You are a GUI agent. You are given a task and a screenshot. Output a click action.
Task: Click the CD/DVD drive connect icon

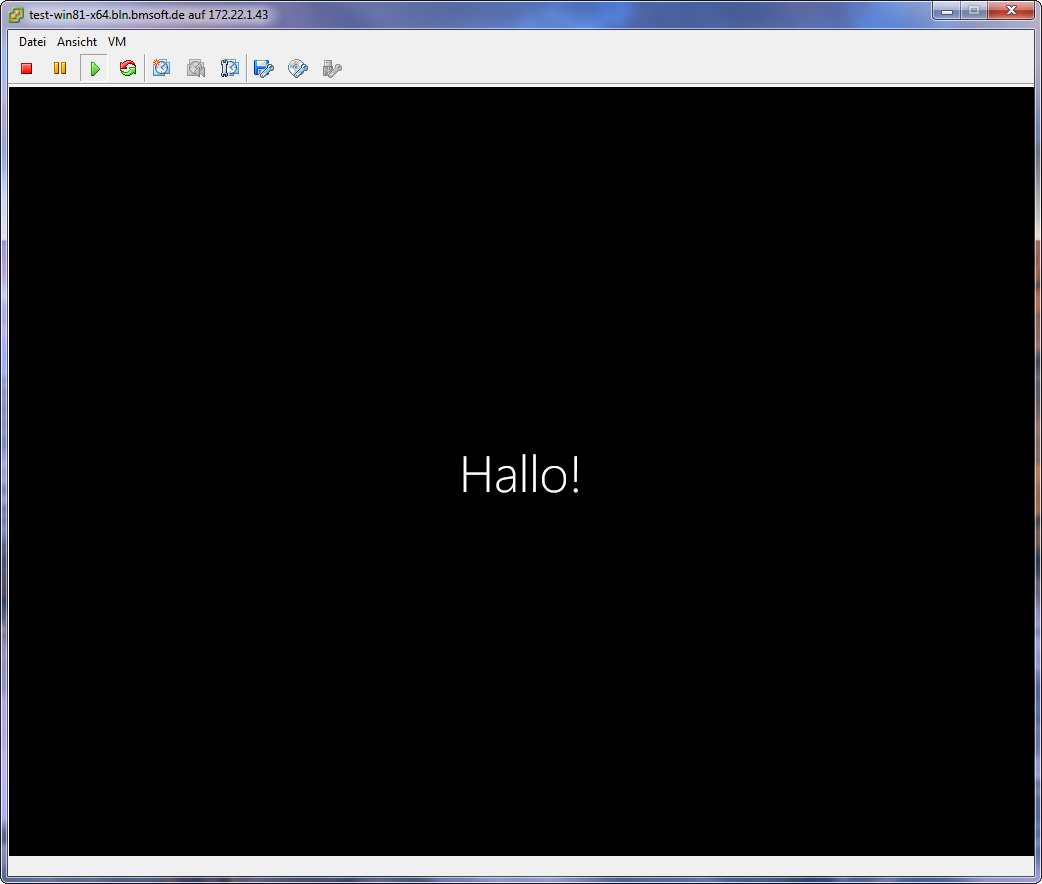(x=298, y=68)
